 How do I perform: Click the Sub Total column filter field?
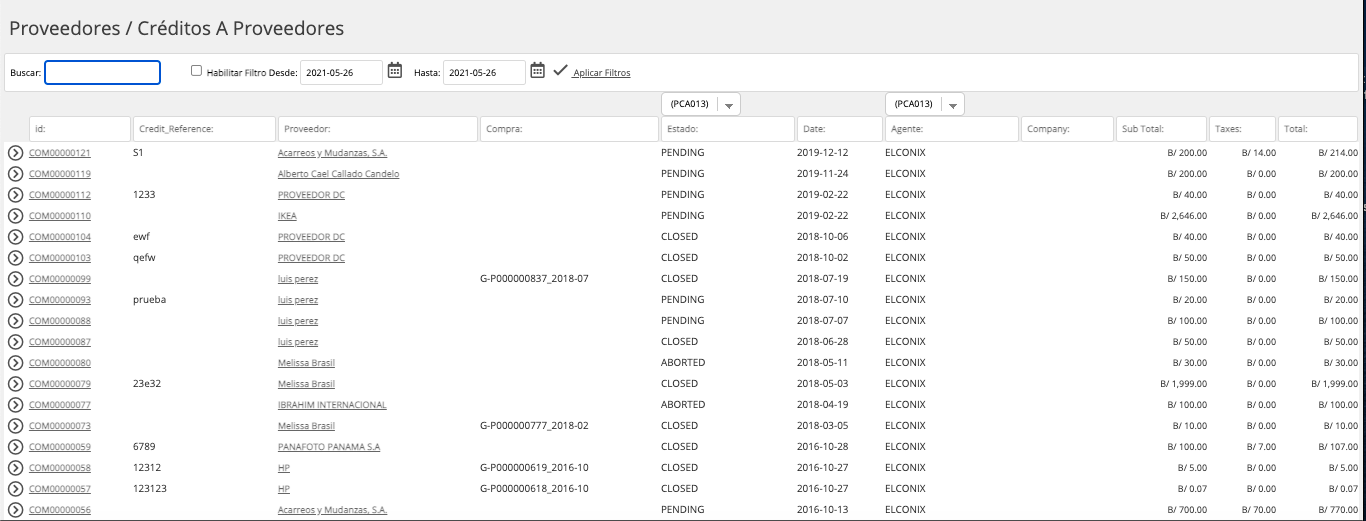click(1162, 129)
